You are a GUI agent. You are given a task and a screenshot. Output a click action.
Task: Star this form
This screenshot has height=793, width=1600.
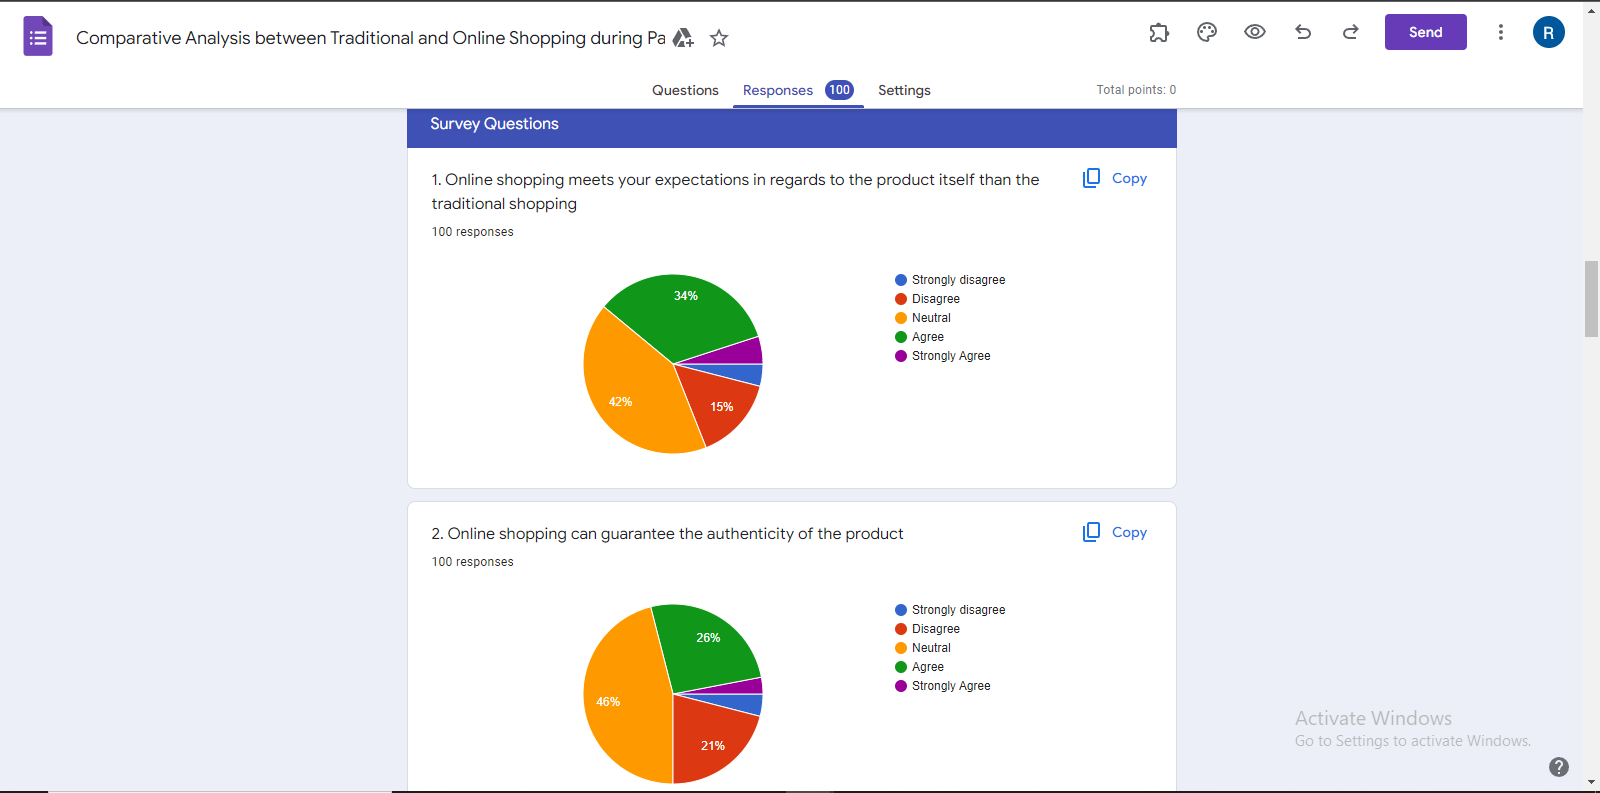coord(719,38)
